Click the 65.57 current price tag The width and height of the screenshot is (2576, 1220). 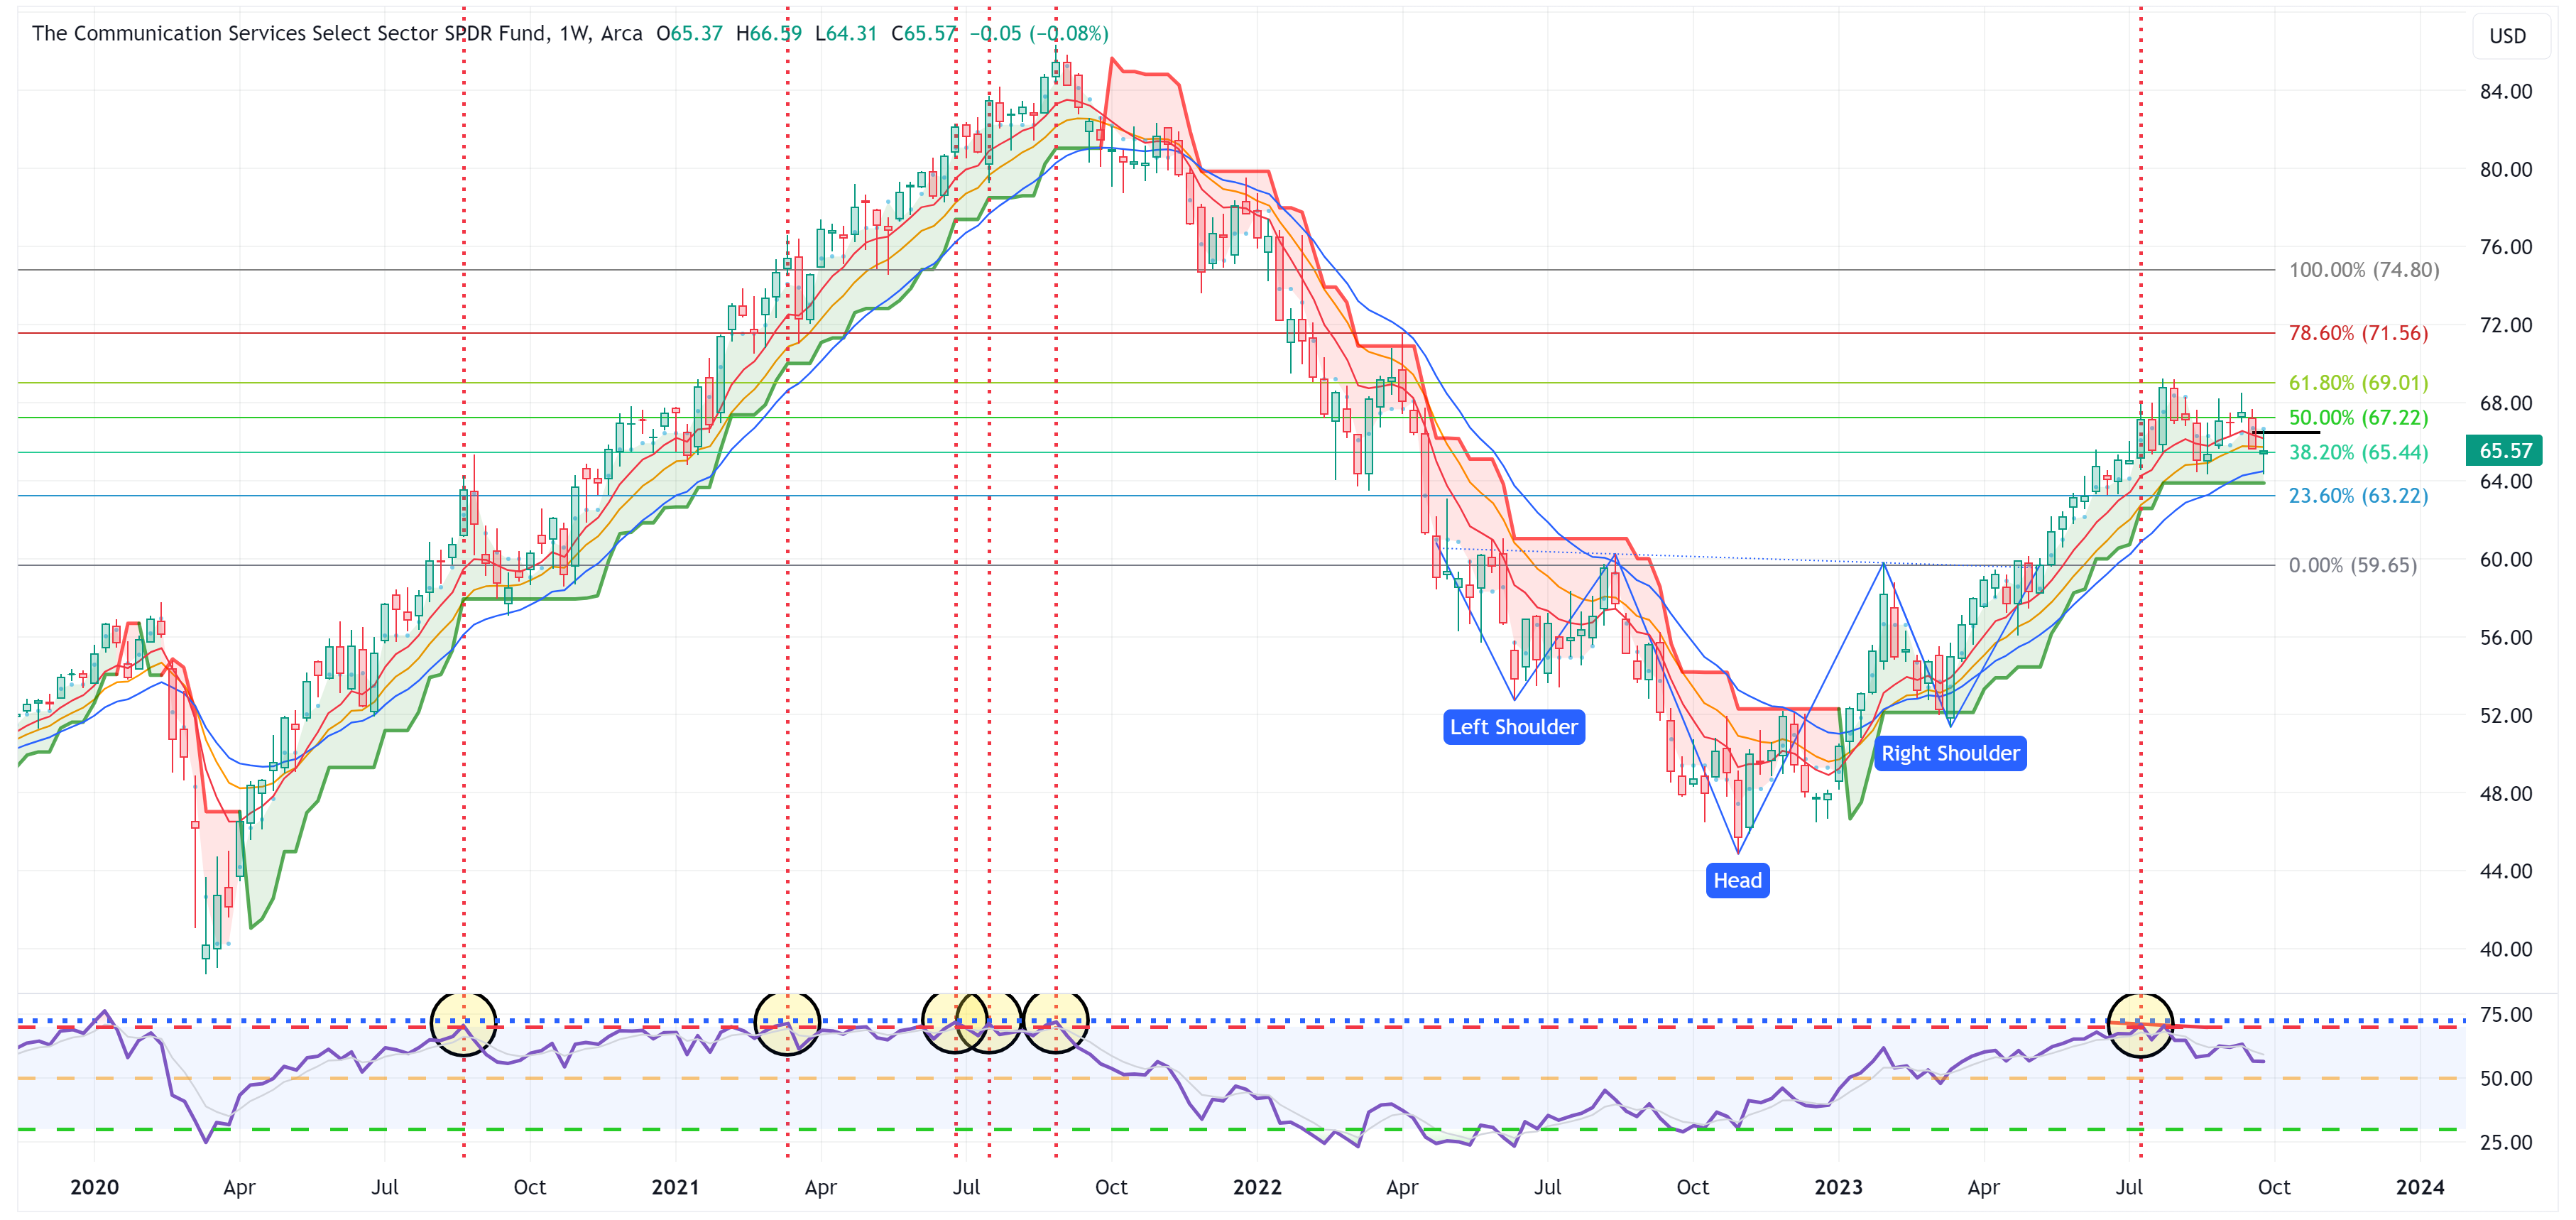point(2504,451)
